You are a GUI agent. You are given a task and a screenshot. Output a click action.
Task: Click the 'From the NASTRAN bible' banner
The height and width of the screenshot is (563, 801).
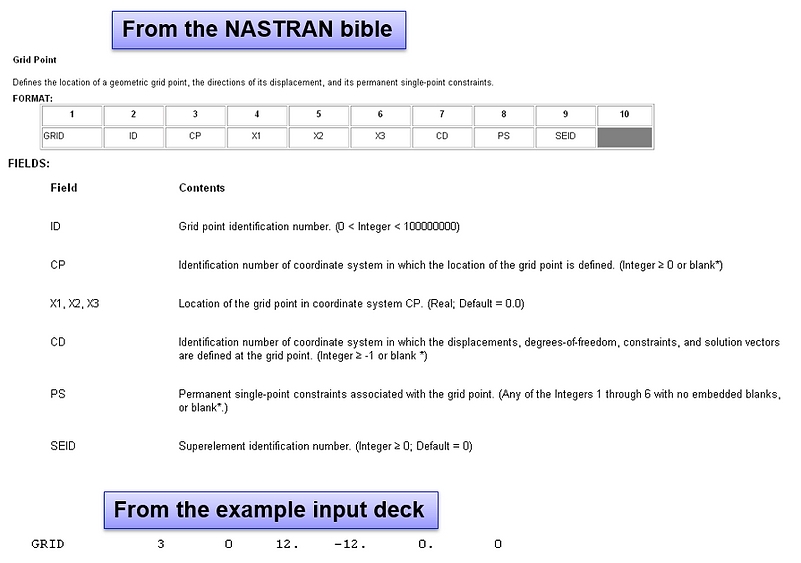pos(259,30)
